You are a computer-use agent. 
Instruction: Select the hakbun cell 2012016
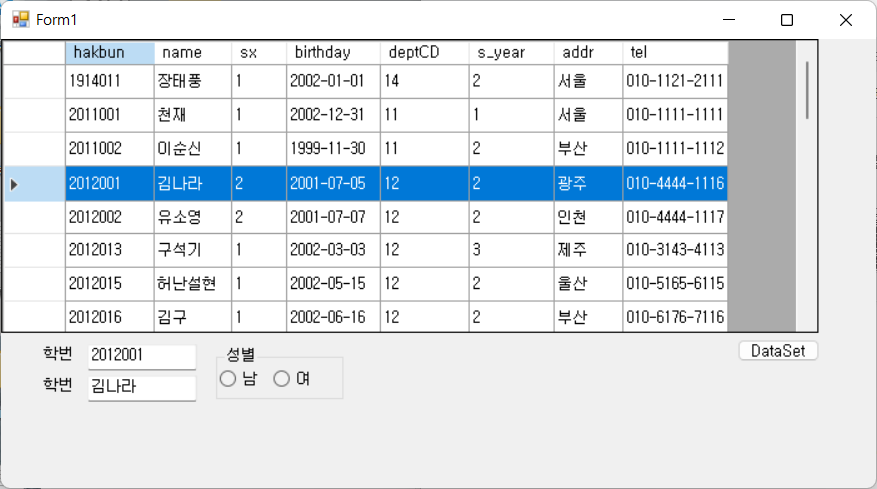click(x=110, y=316)
